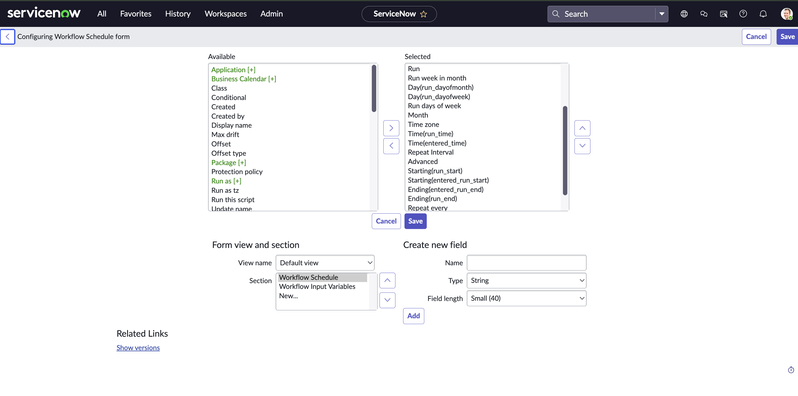
Task: Move section up with the up arrow
Action: 387,280
